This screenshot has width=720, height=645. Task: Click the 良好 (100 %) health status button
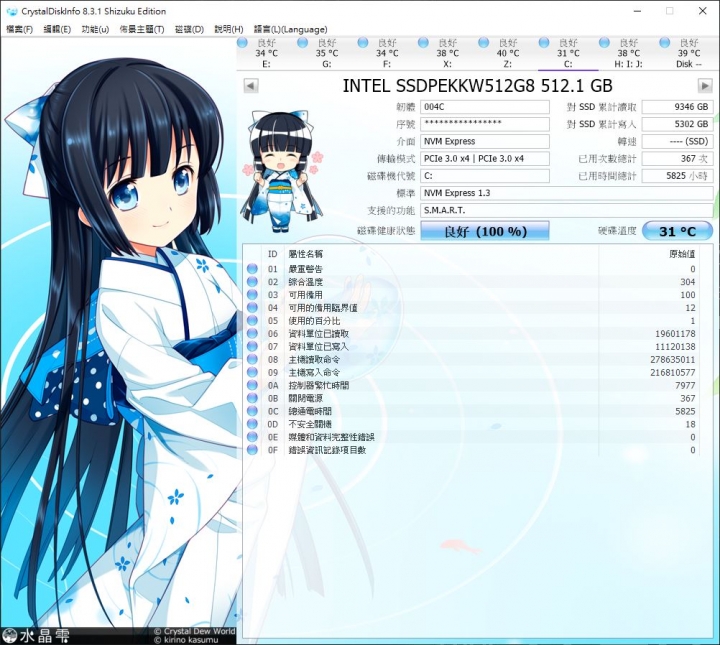point(485,231)
